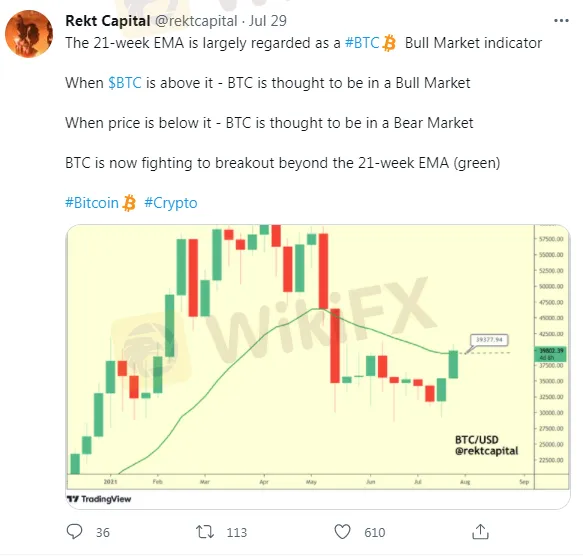Image resolution: width=583 pixels, height=558 pixels.
Task: Click the 39377.94 price label callout
Action: pos(489,340)
